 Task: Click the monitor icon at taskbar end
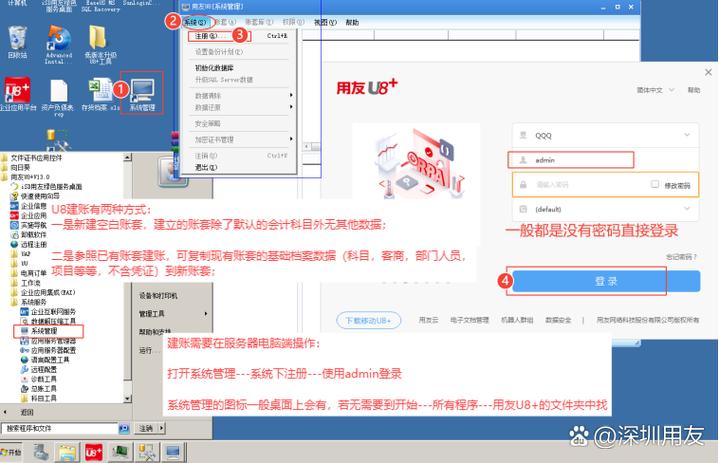click(x=173, y=452)
